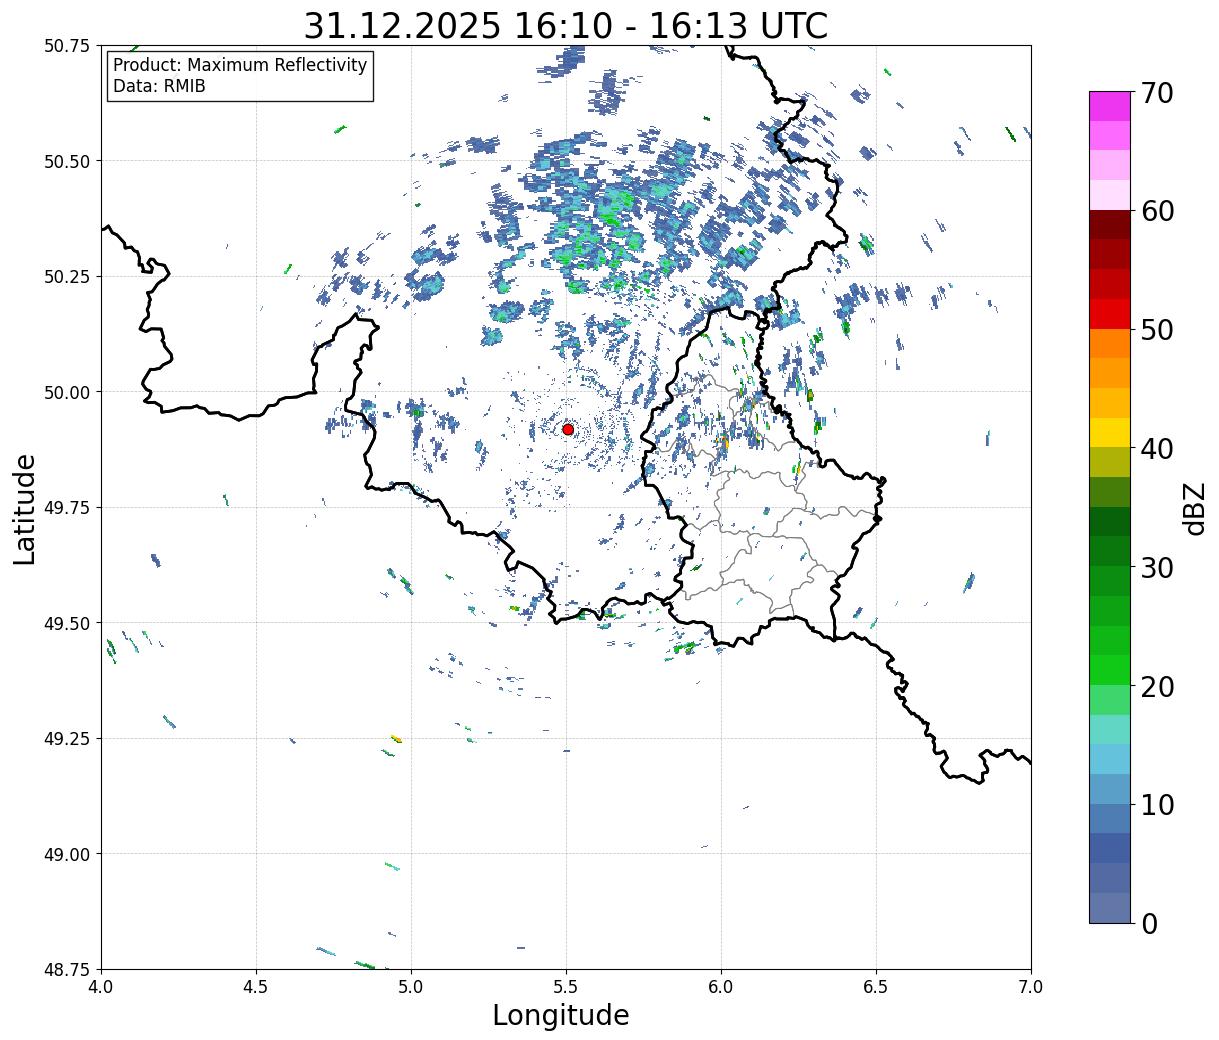Click the dark maroon swatch just below 60
The image size is (1219, 1040).
tap(1110, 224)
